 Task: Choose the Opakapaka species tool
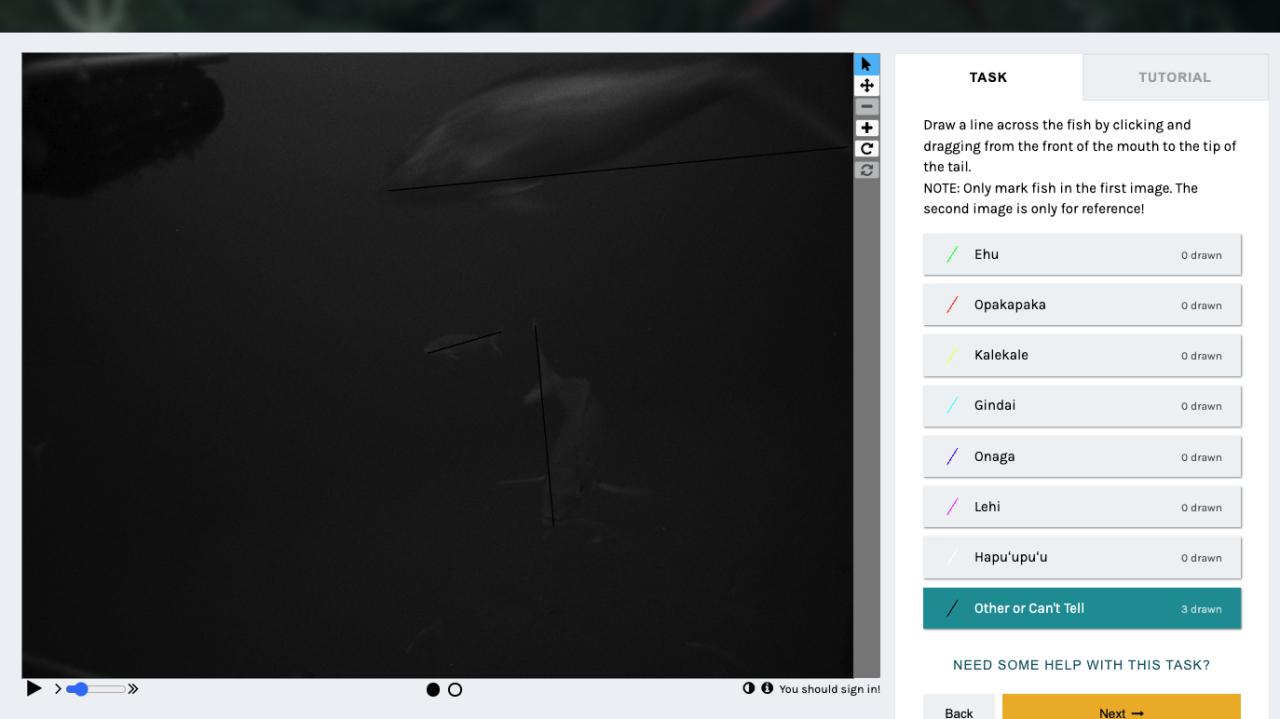click(x=1082, y=305)
